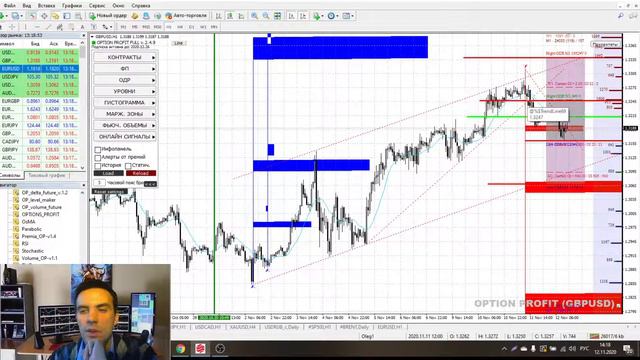Select OP_level_maker in Navigator
Viewport: 640px width, 360px height.
tap(38, 200)
